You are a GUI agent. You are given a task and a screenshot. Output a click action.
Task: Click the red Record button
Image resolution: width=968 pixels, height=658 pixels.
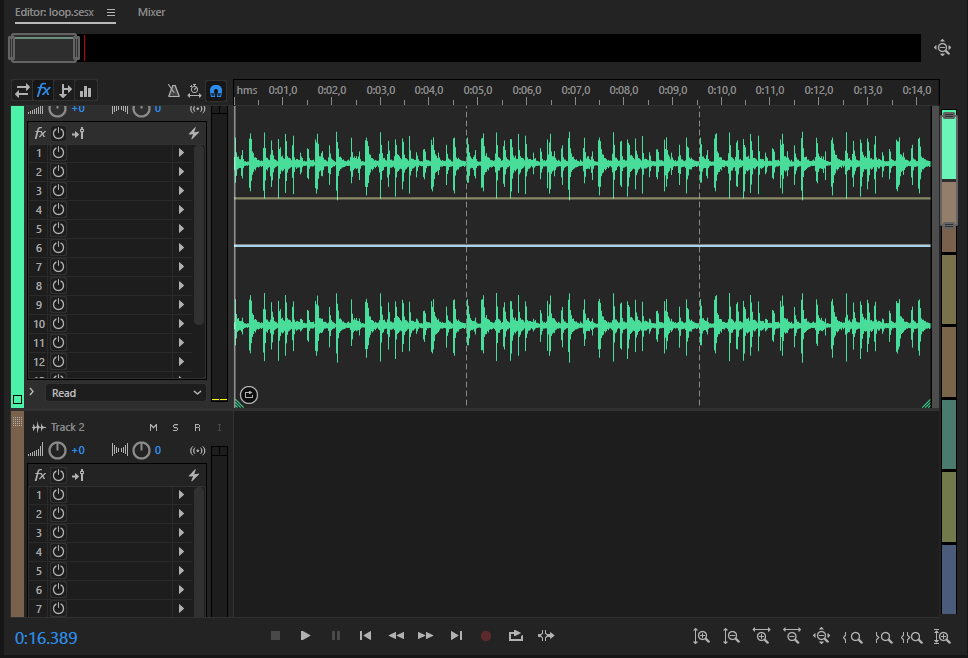(x=486, y=635)
